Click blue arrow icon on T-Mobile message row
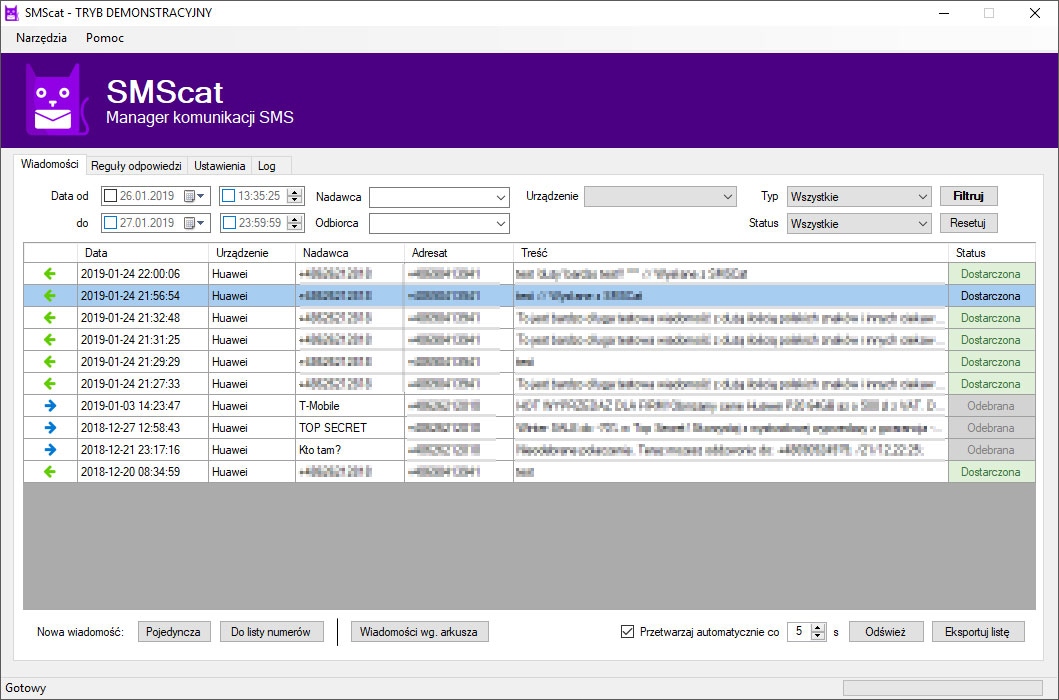This screenshot has height=700, width=1059. pos(50,406)
